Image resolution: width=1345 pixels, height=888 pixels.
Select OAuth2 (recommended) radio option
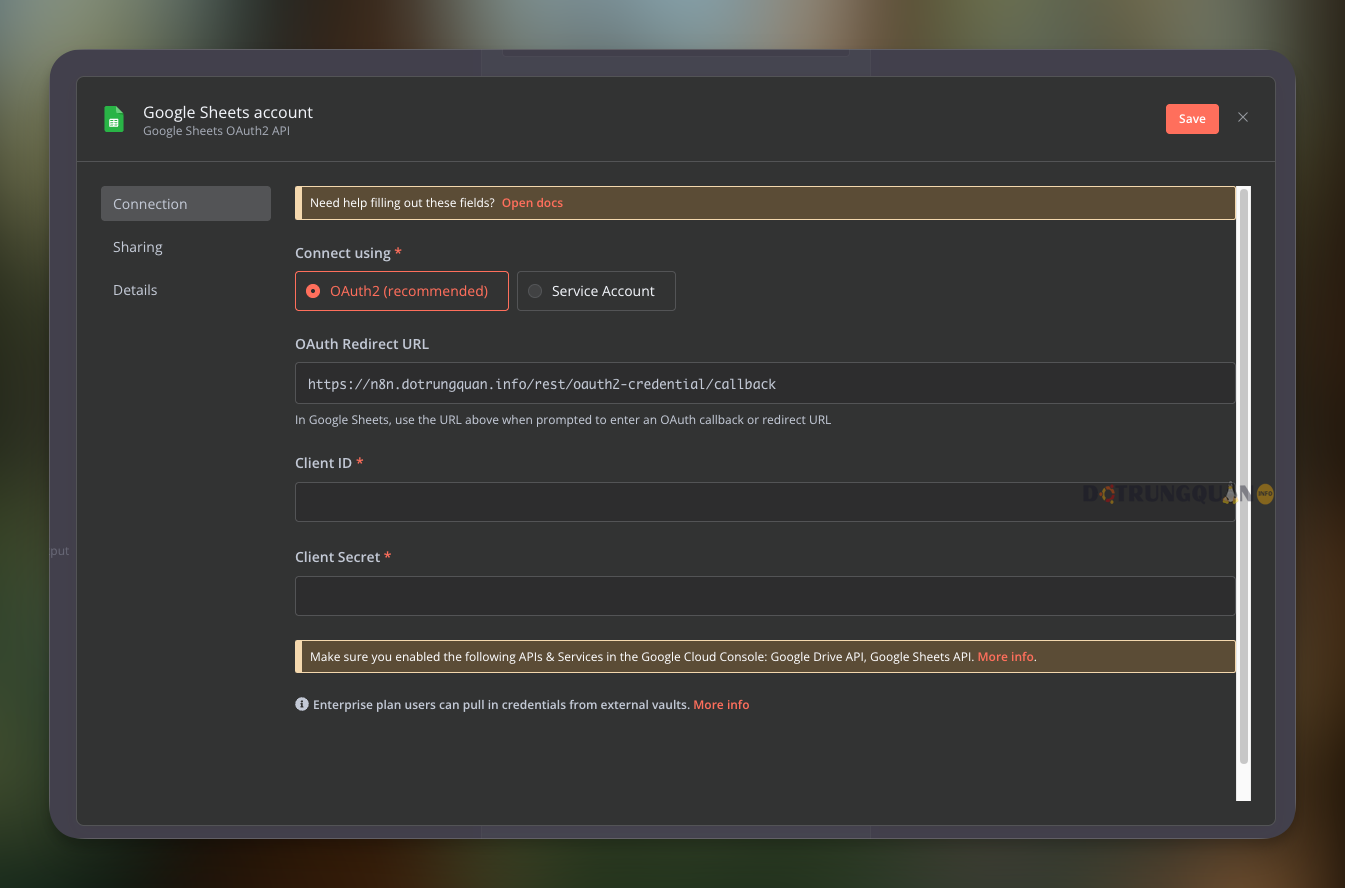pyautogui.click(x=402, y=291)
